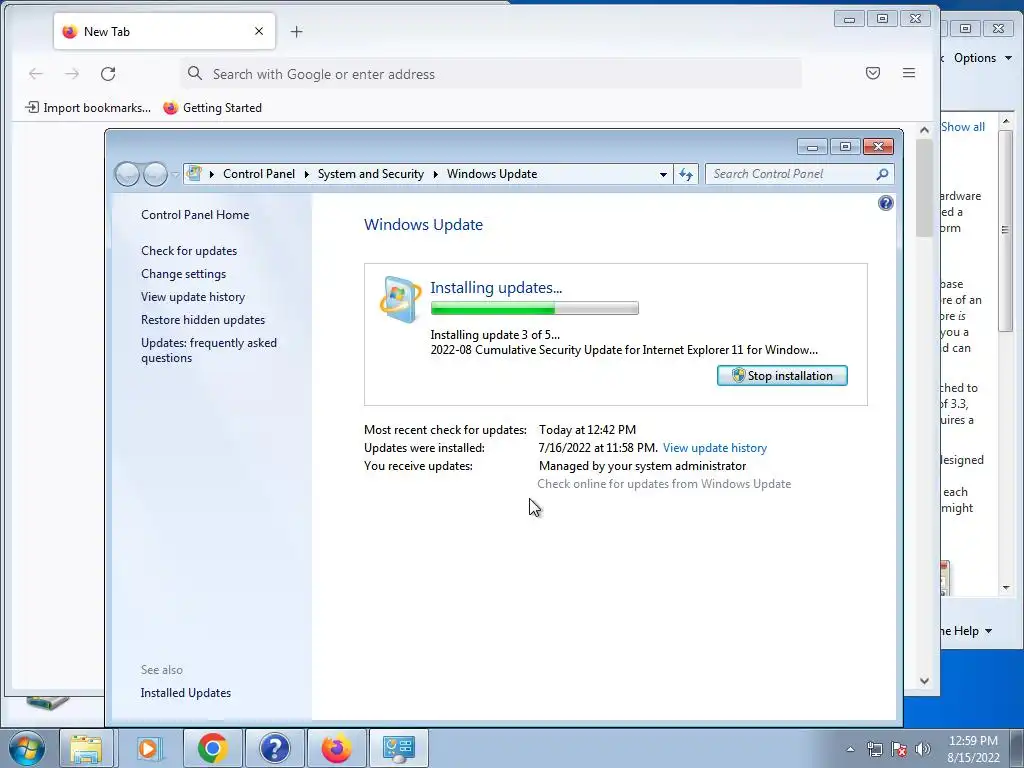The height and width of the screenshot is (768, 1024).
Task: Click 'Managed by your system administrator' text
Action: (642, 466)
